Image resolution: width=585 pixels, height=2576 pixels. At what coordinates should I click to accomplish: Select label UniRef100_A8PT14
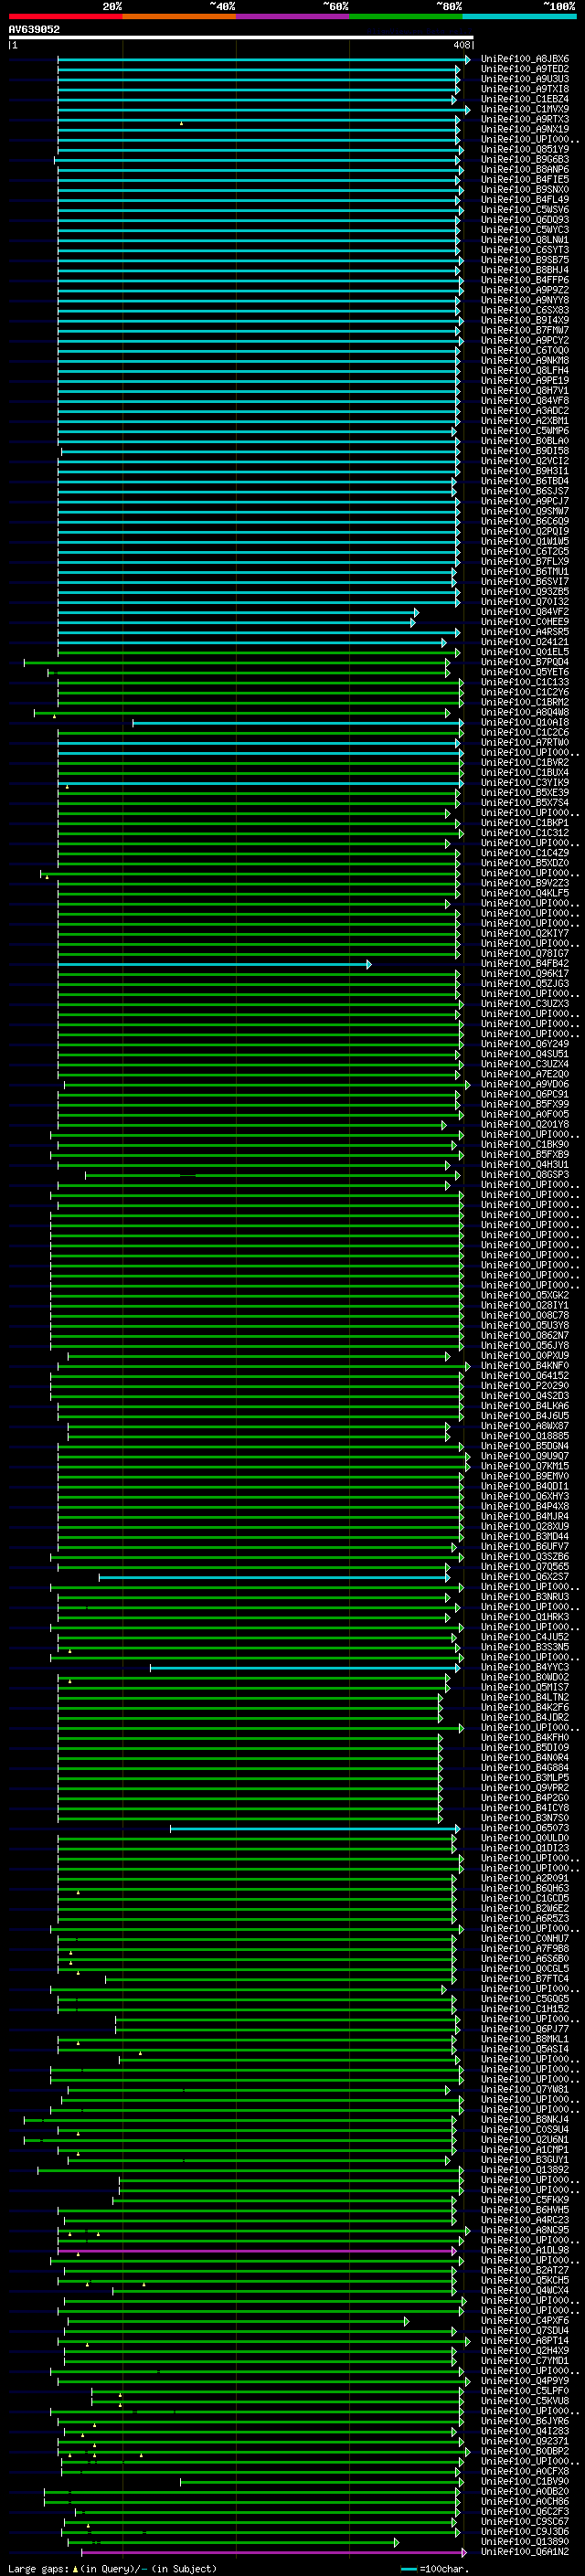pyautogui.click(x=524, y=2342)
